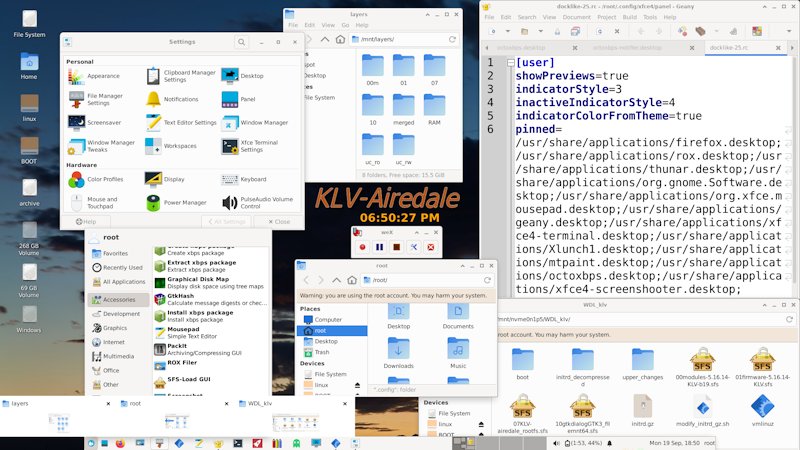
Task: Open Desktop settings item
Action: click(x=243, y=76)
